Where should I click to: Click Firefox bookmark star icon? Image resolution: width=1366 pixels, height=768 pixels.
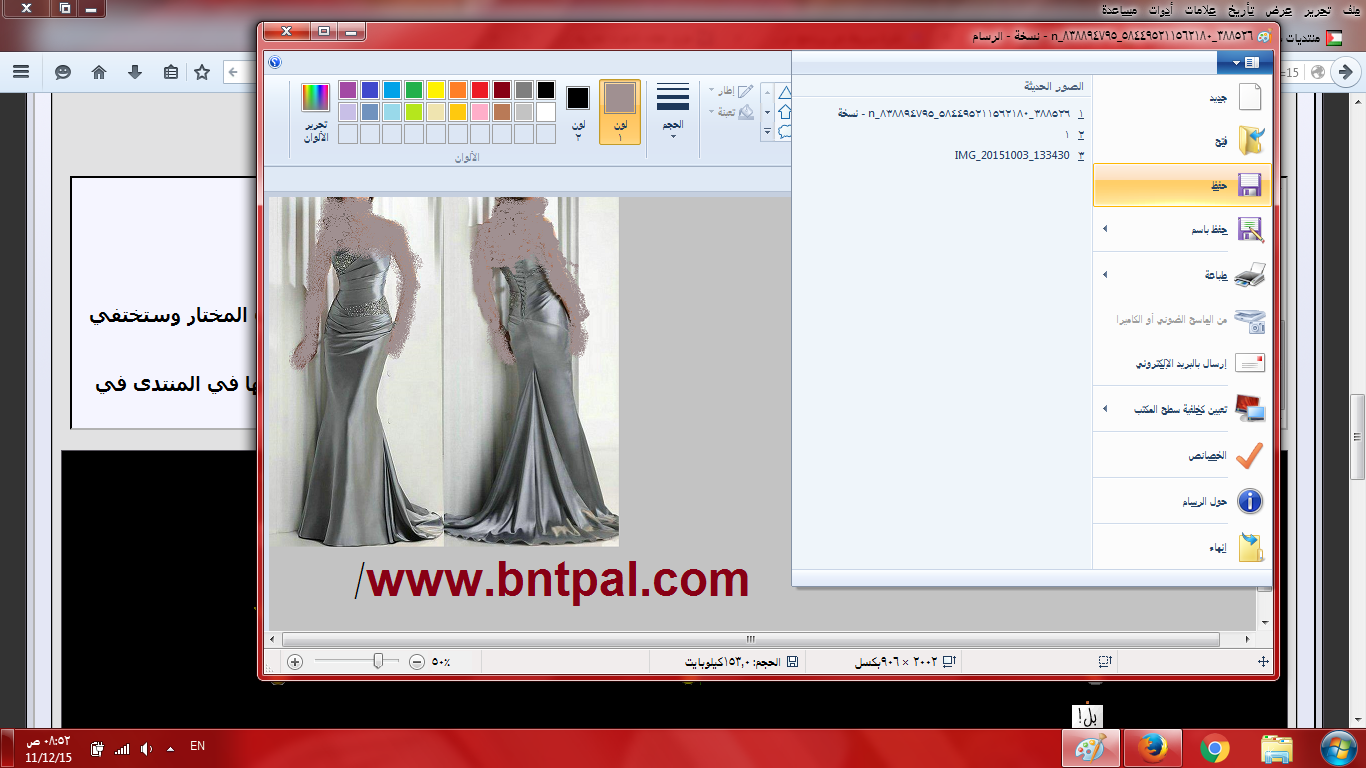tap(202, 72)
